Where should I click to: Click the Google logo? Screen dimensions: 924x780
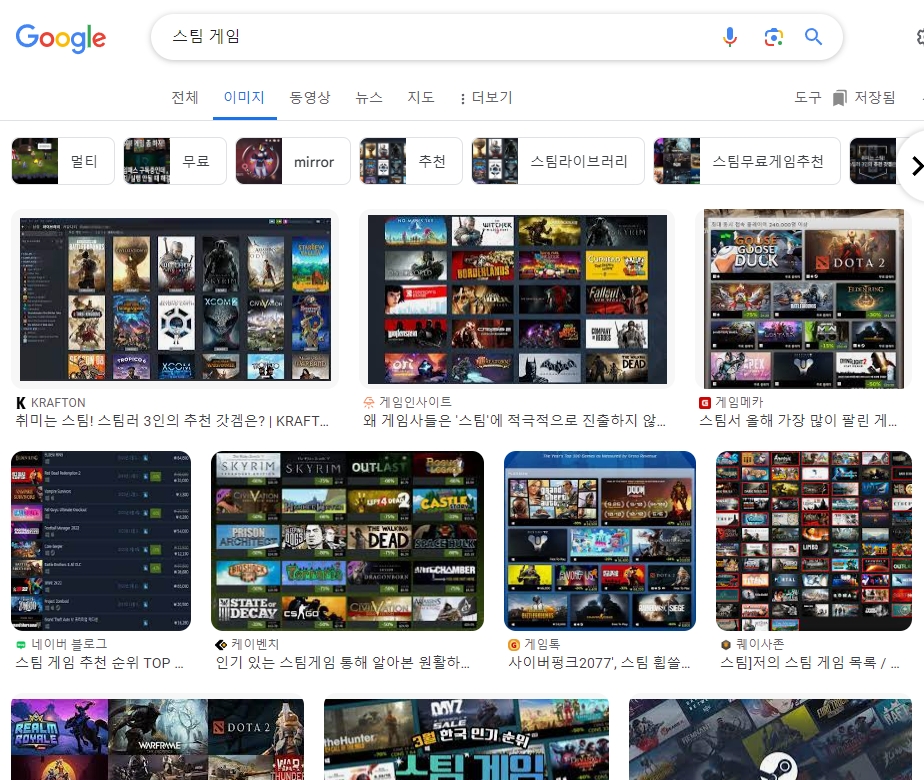coord(60,38)
